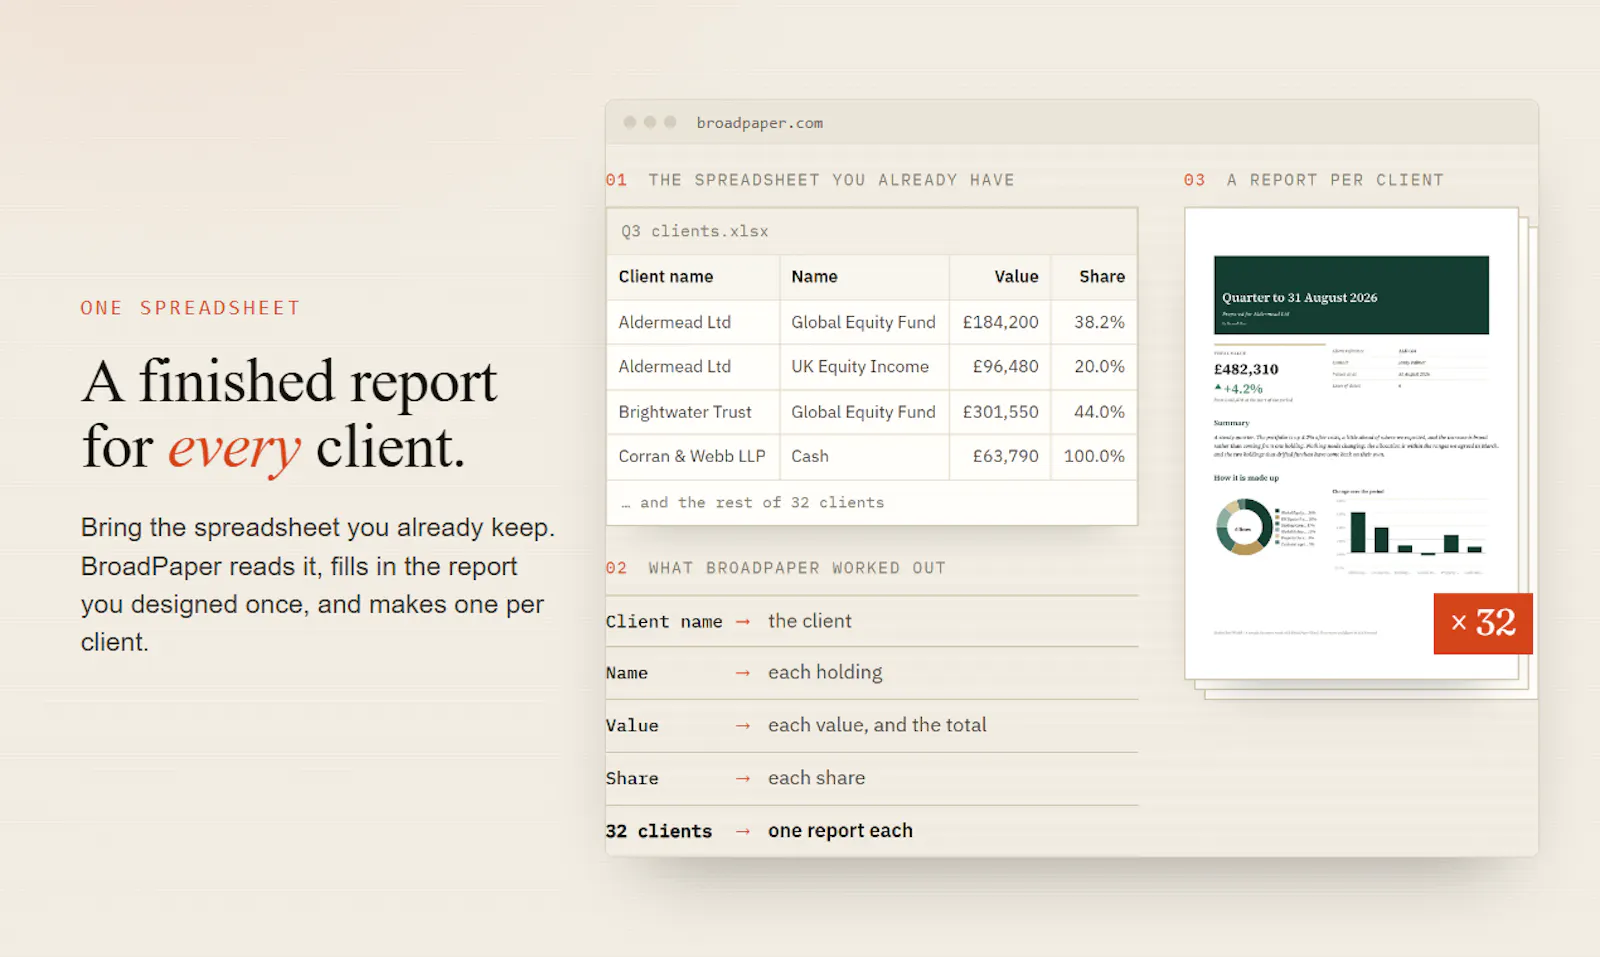The image size is (1600, 957).
Task: Click the 'ONE SPREADSHEET' eyebrow label
Action: 190,308
